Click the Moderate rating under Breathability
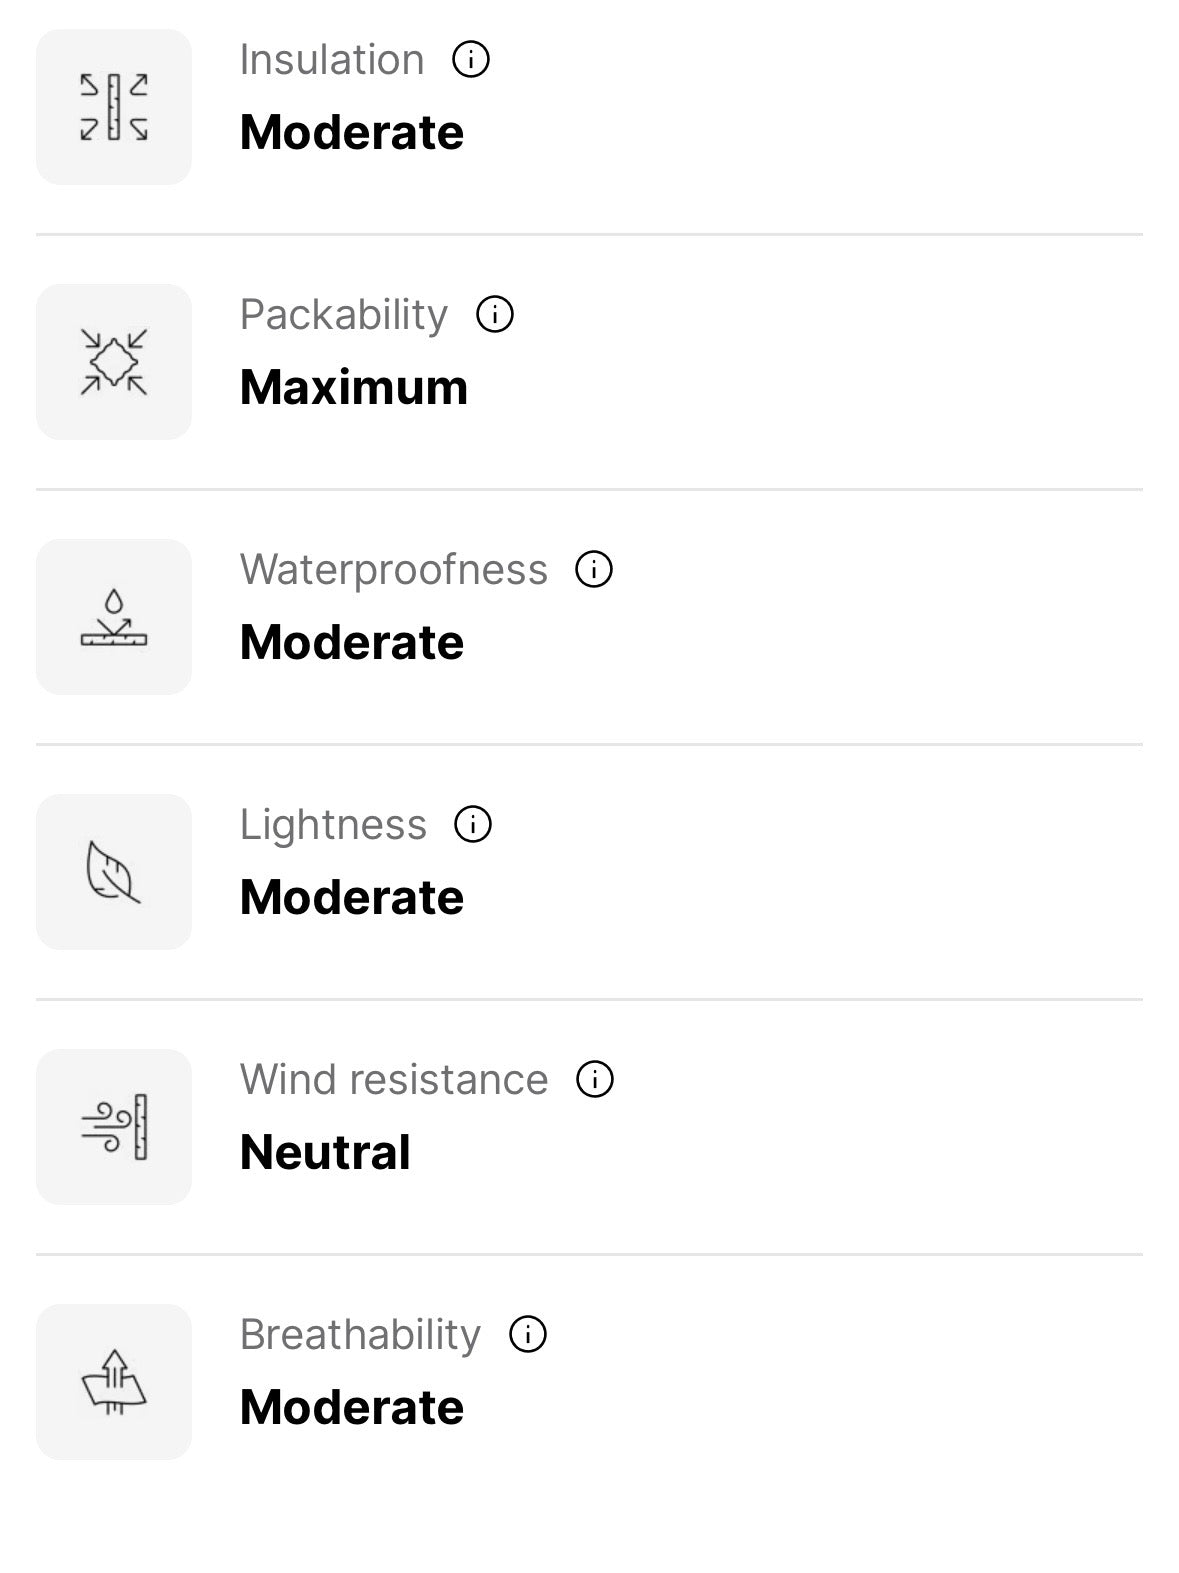 coord(352,1408)
